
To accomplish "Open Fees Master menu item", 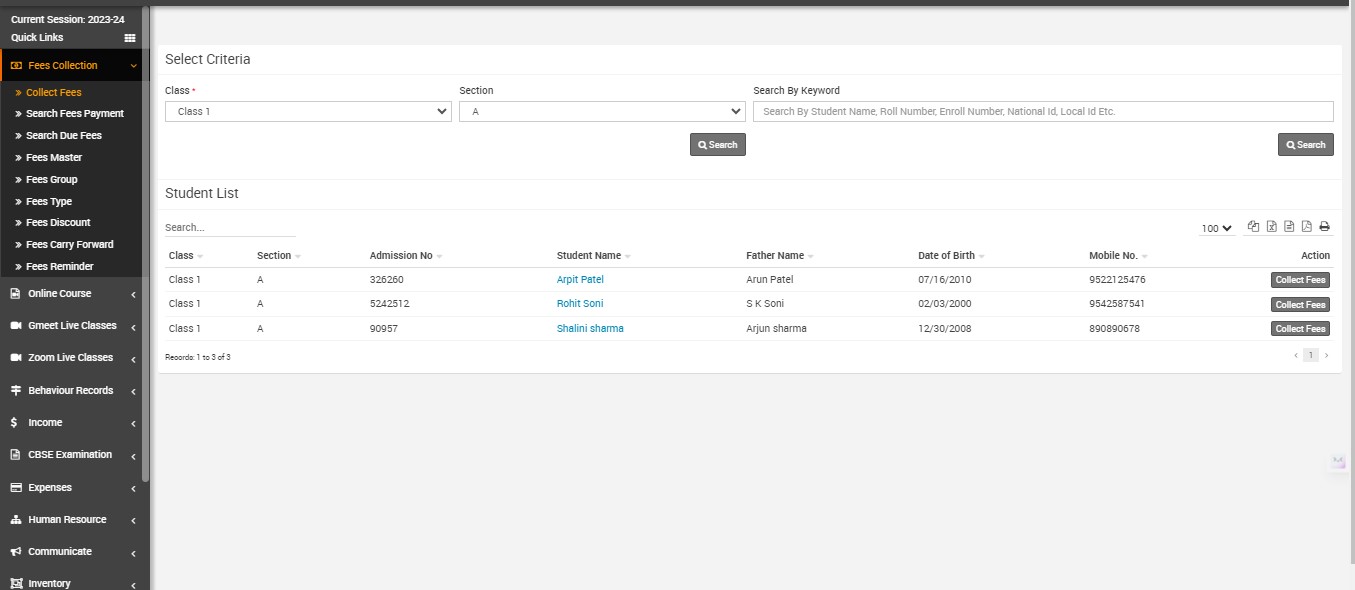I will [54, 158].
